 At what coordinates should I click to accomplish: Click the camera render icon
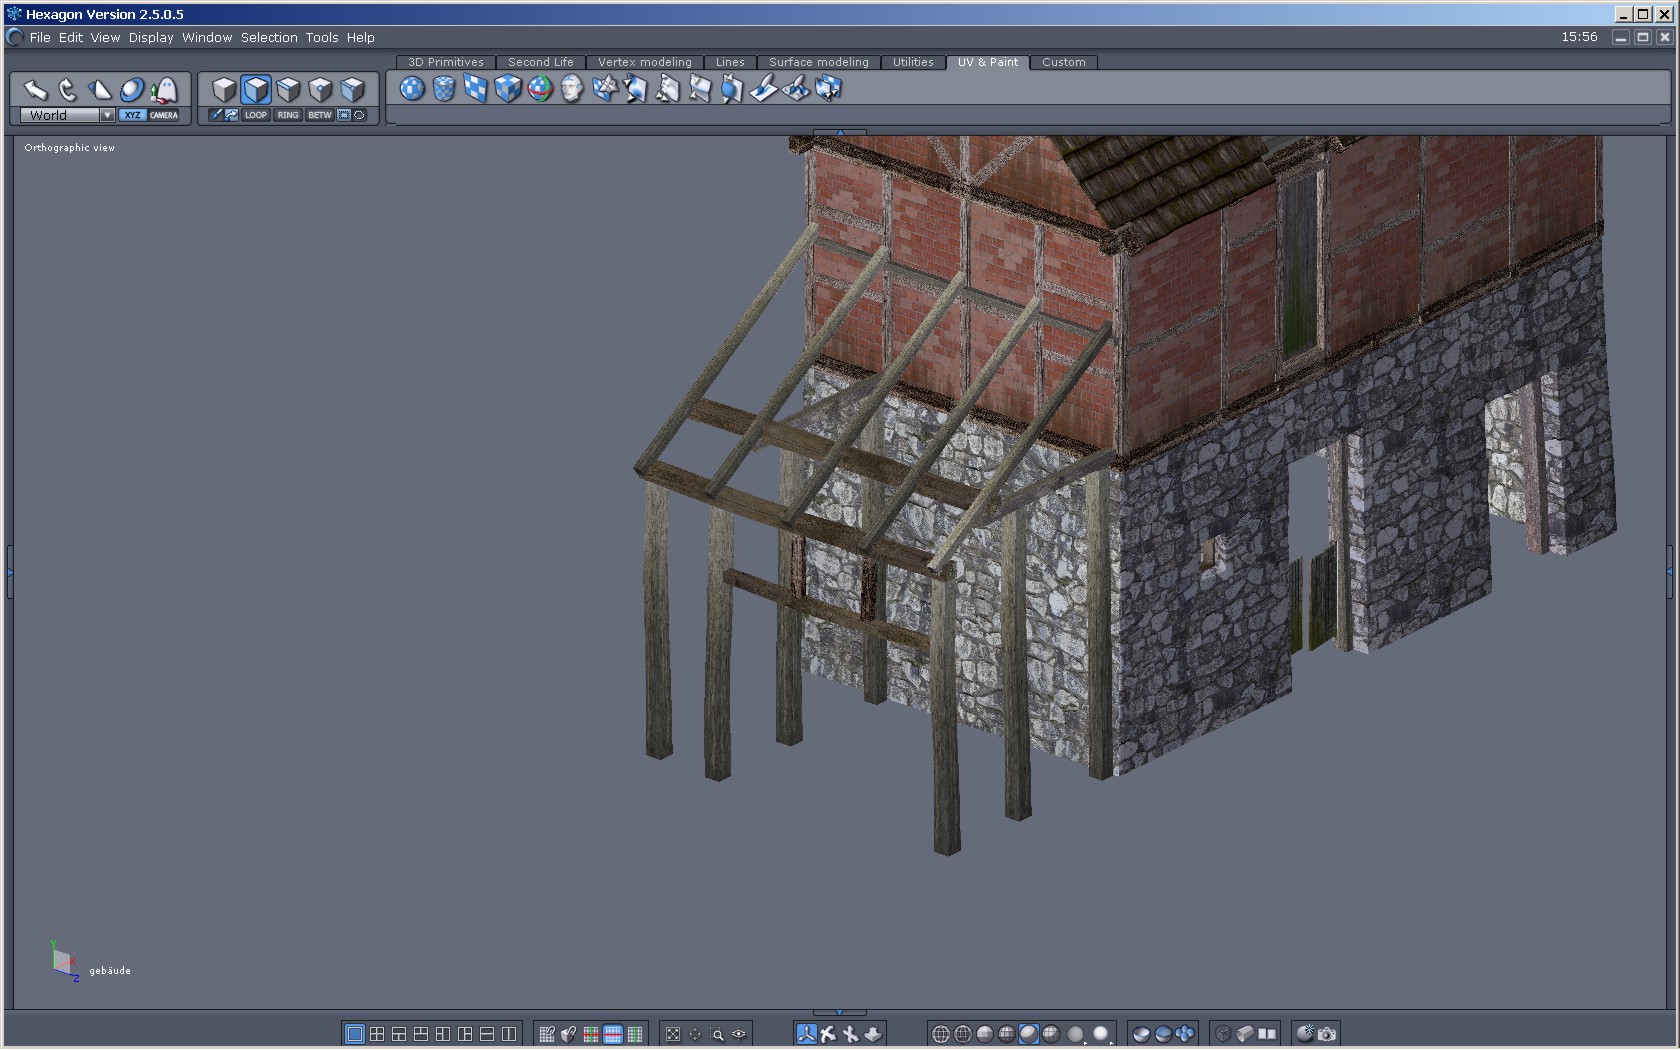point(1327,1034)
